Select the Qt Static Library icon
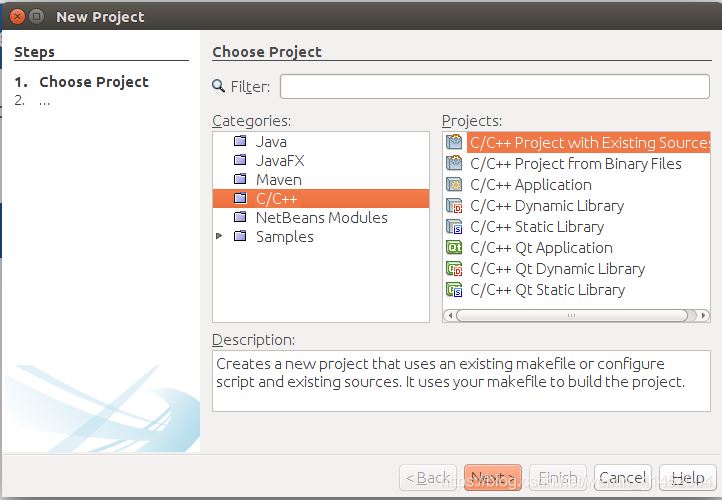The height and width of the screenshot is (500, 722). click(x=454, y=290)
